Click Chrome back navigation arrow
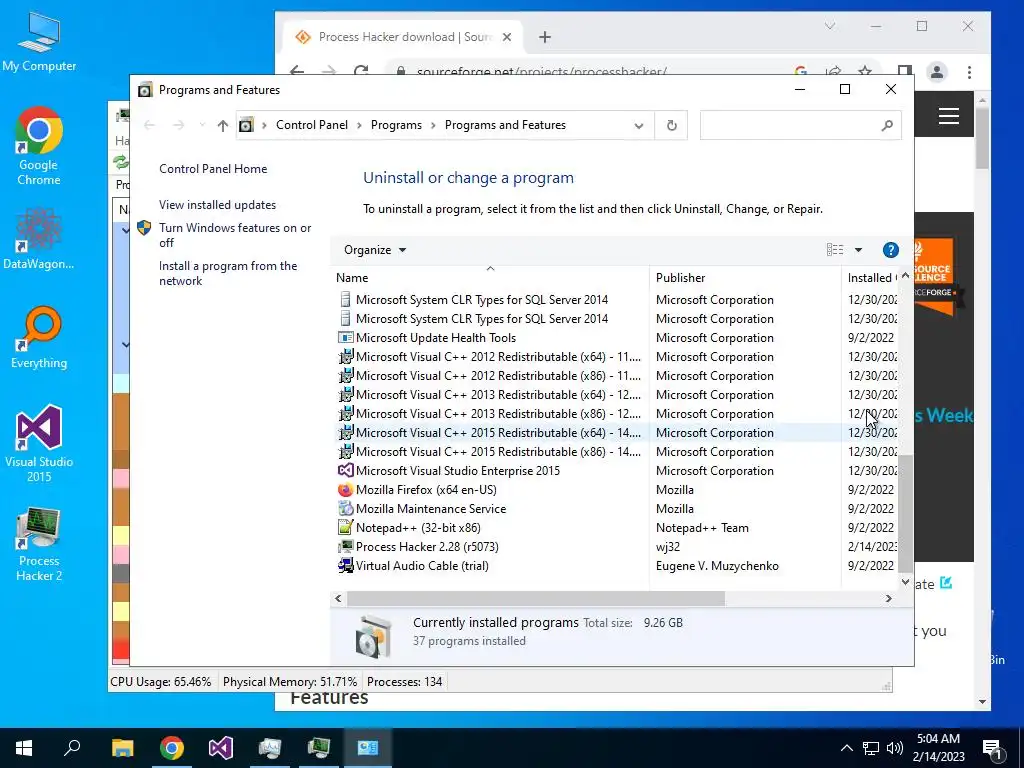 pos(297,71)
